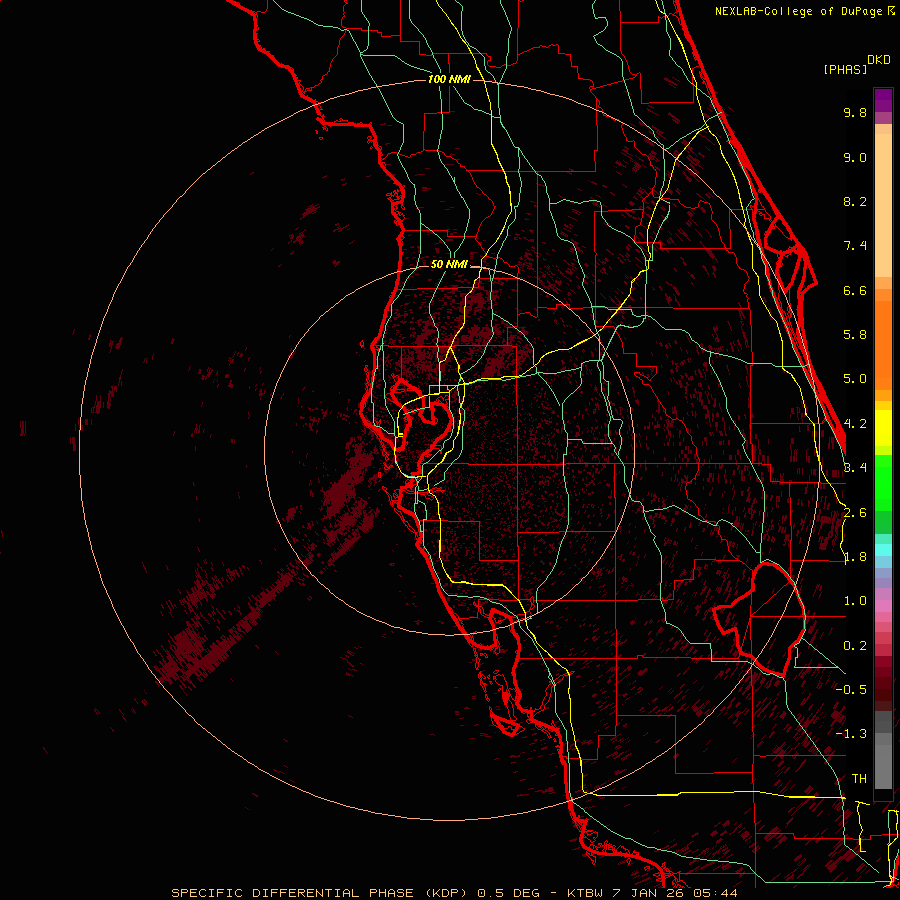Click the 5.0 value on the color scale
The height and width of the screenshot is (900, 900).
[x=855, y=379]
